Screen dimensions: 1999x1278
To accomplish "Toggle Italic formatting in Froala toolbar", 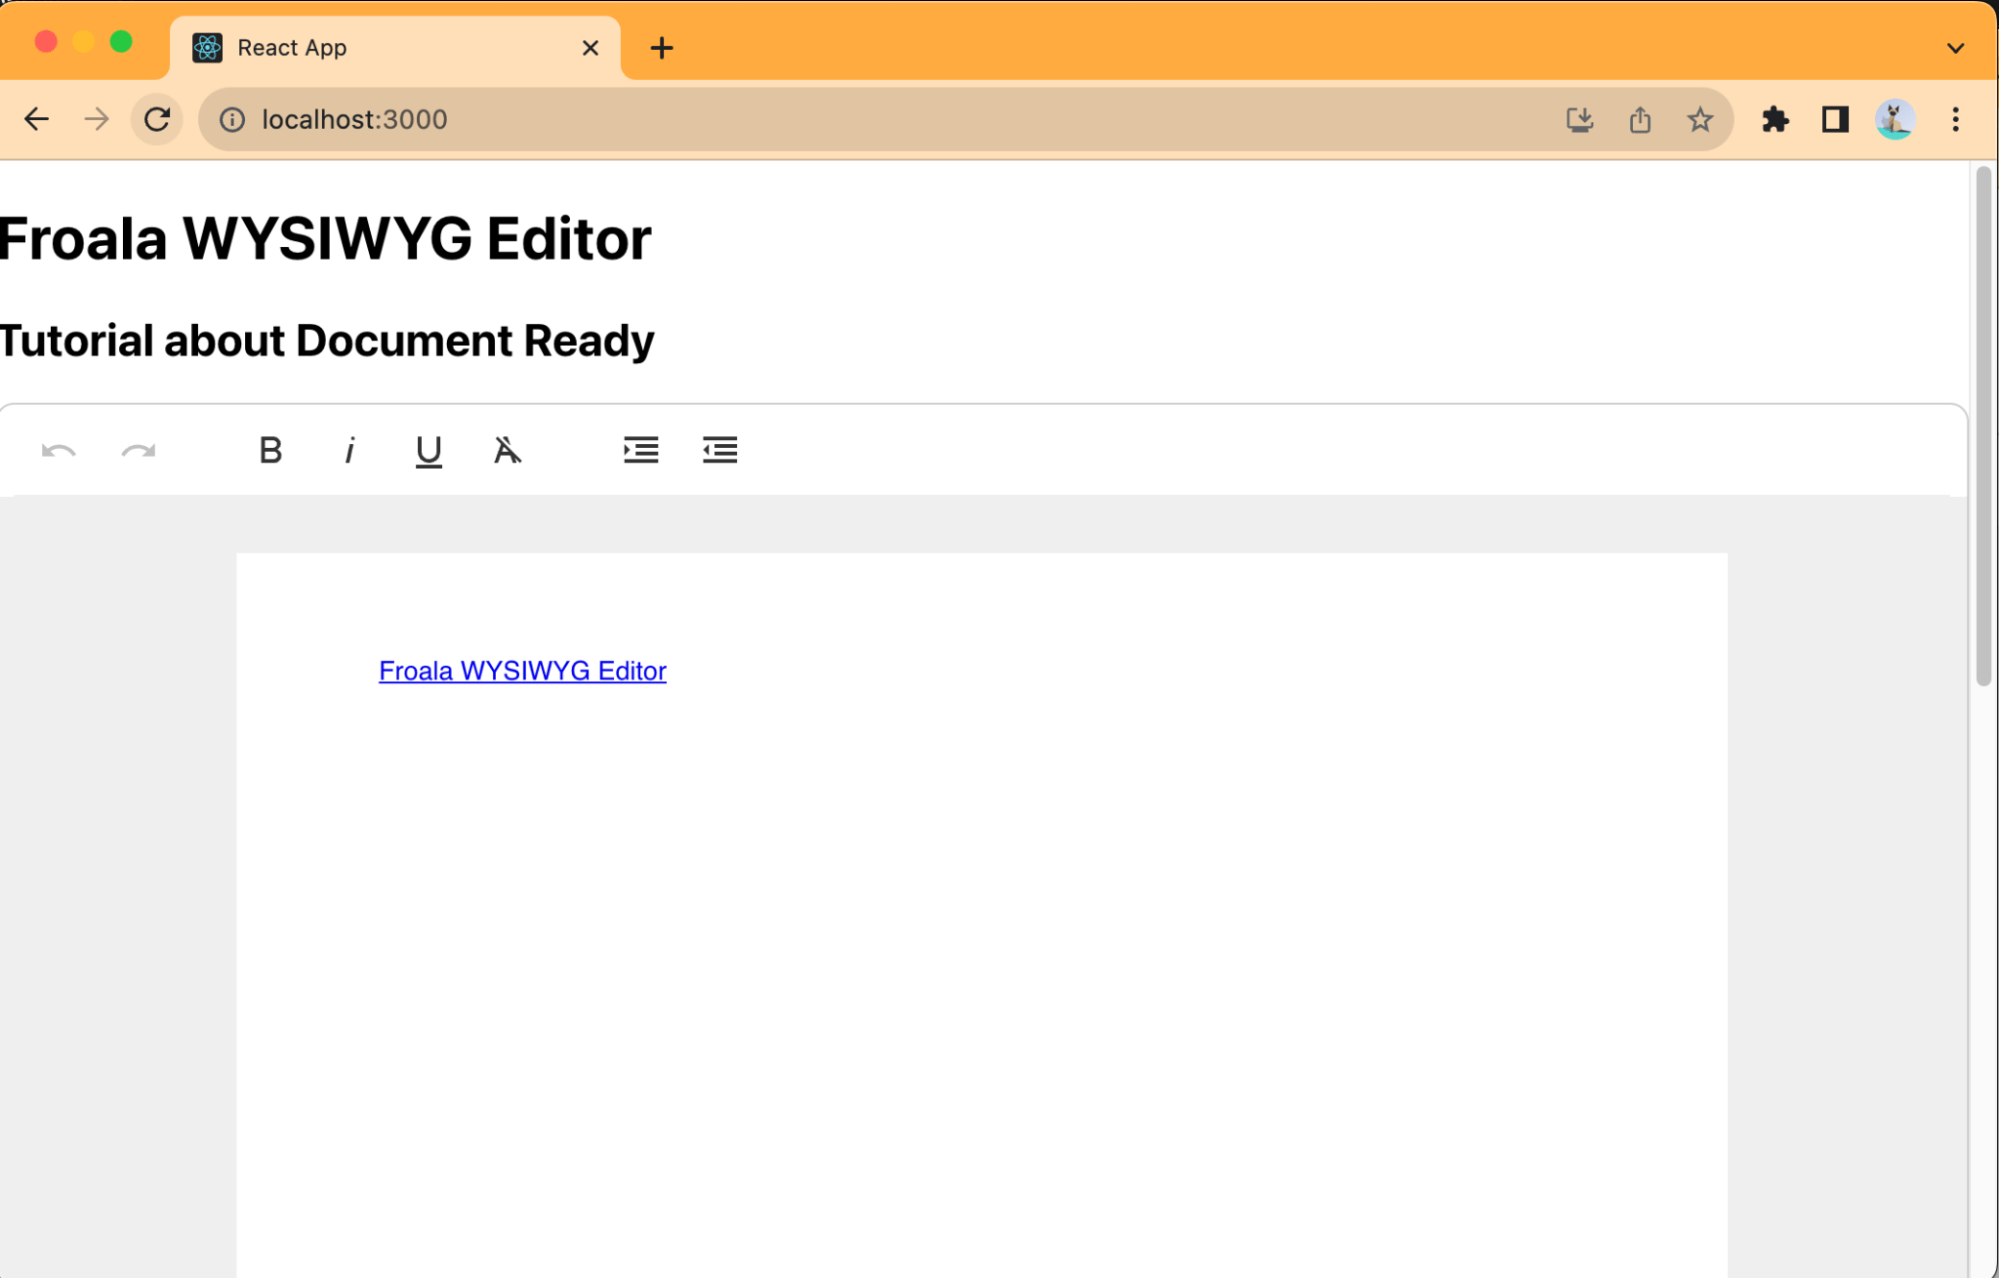I will point(349,451).
